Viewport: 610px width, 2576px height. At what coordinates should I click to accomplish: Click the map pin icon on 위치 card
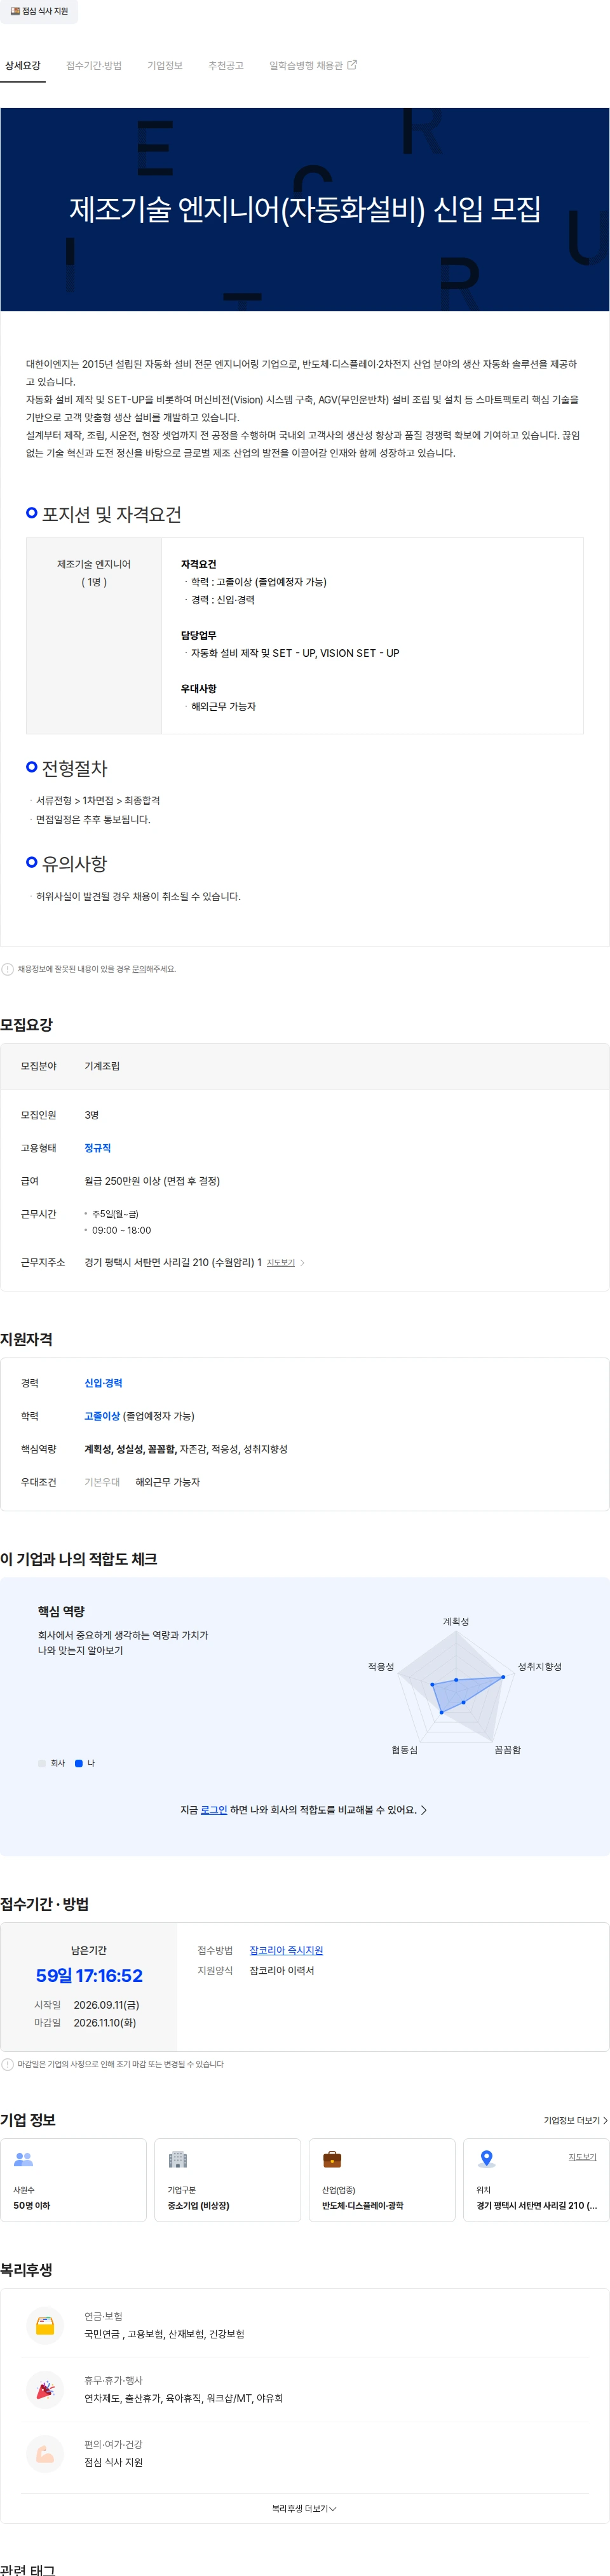487,2159
